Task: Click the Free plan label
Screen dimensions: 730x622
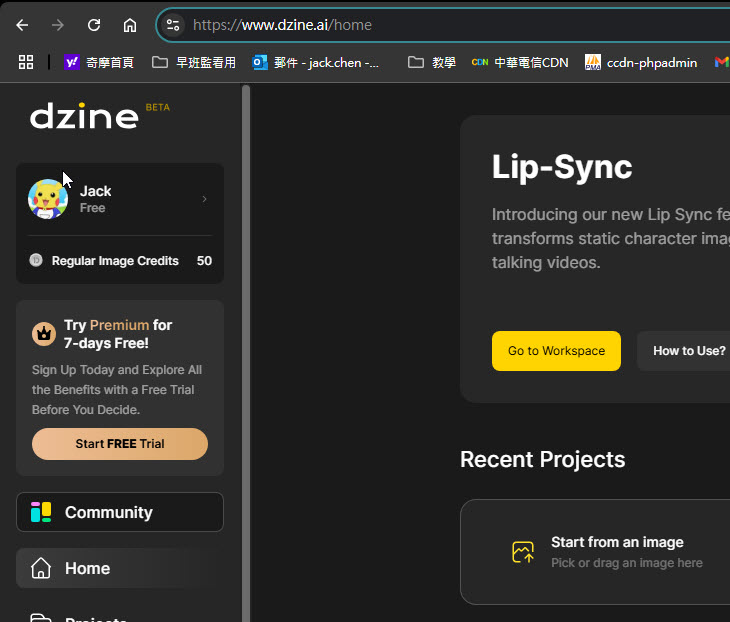Action: [x=92, y=208]
